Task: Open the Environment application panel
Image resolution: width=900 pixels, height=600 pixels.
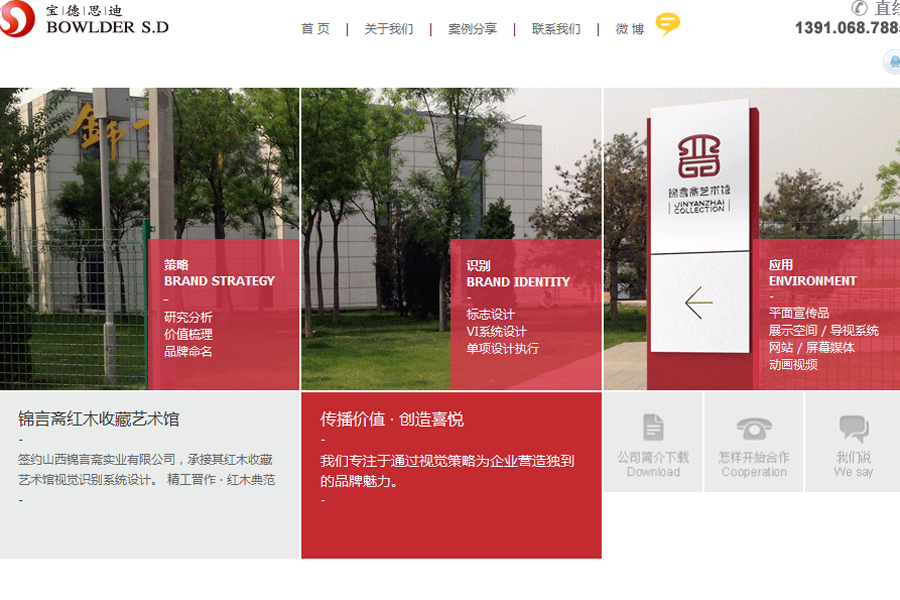Action: tap(827, 314)
